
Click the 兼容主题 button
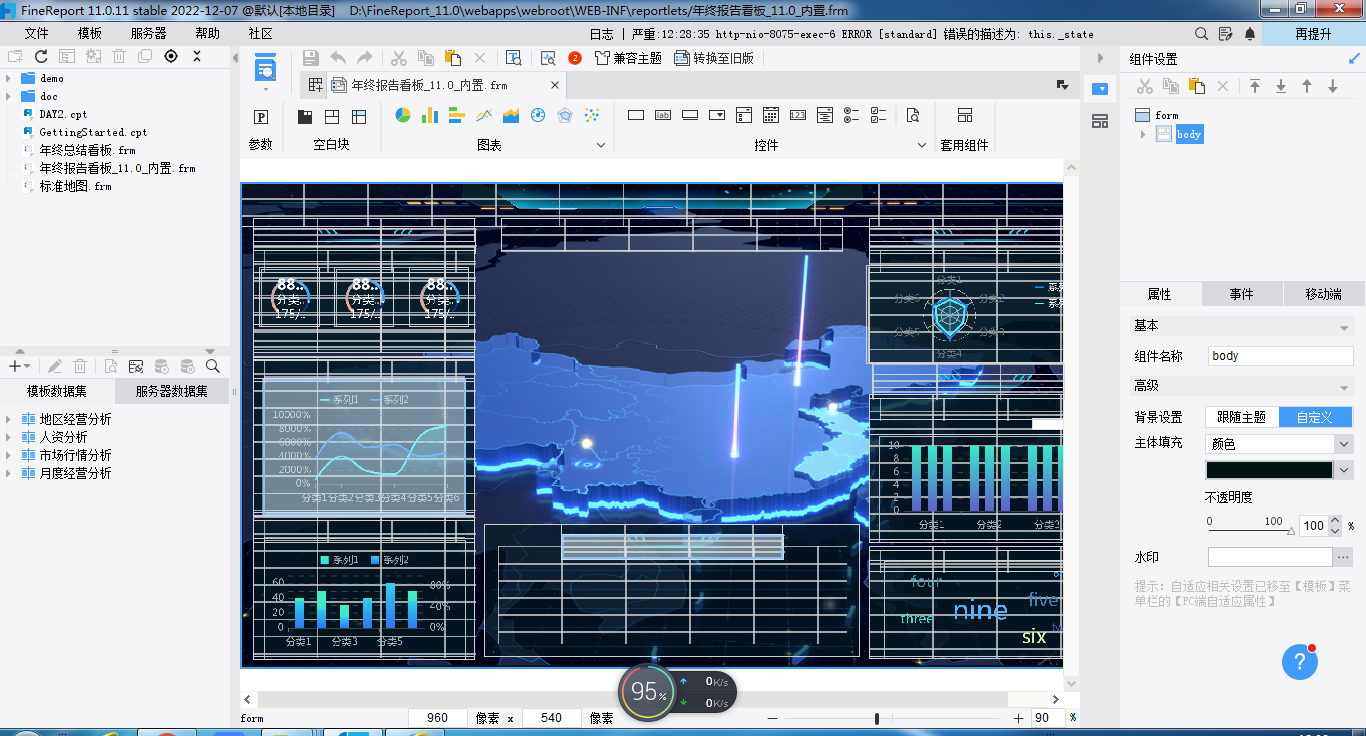(628, 58)
